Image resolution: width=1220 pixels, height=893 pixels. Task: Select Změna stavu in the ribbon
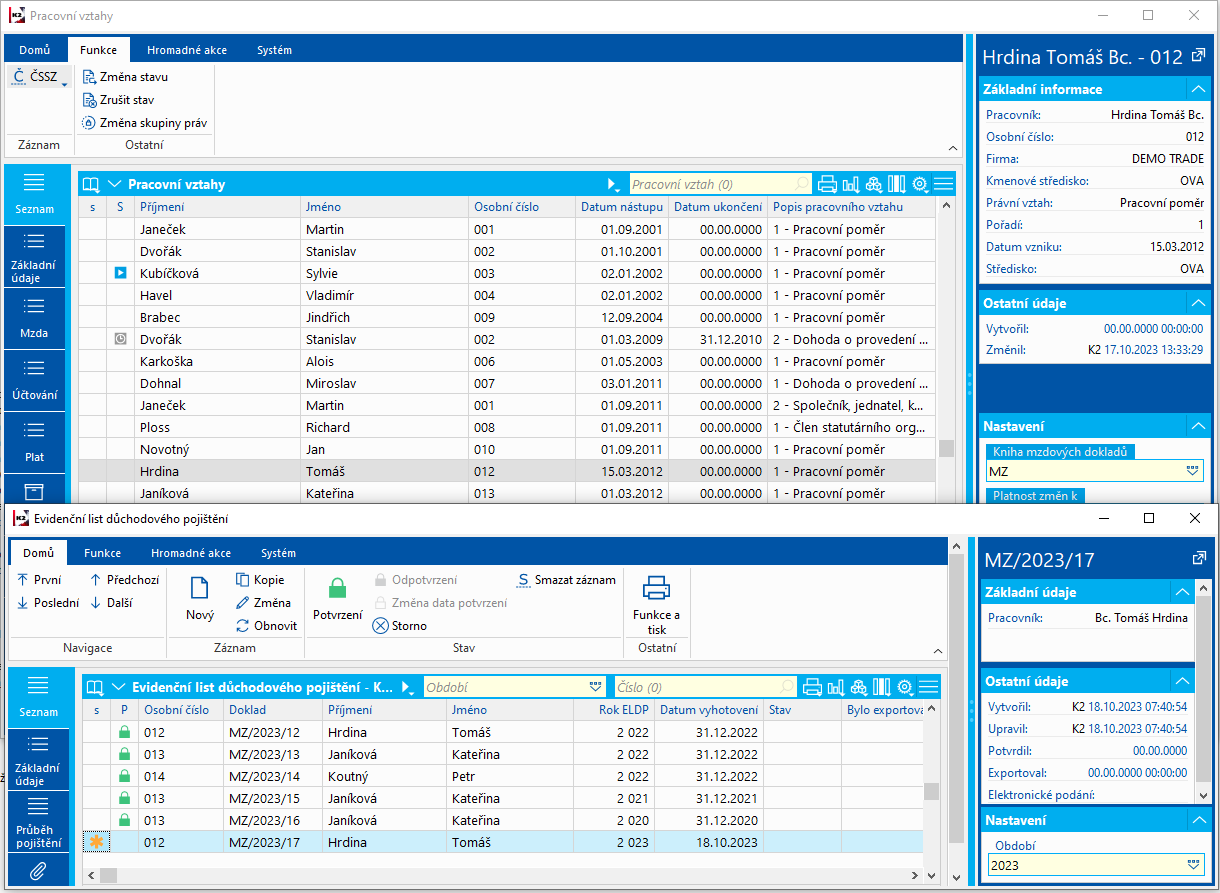click(x=133, y=77)
